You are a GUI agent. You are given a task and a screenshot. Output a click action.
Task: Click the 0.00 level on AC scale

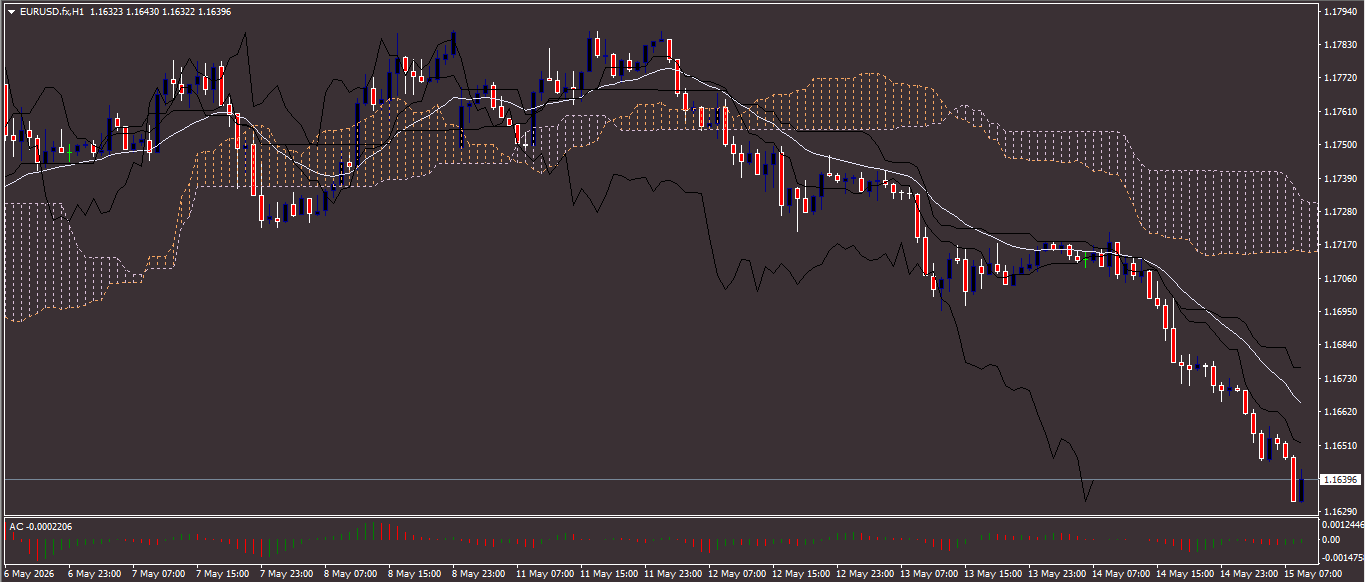coord(1331,540)
